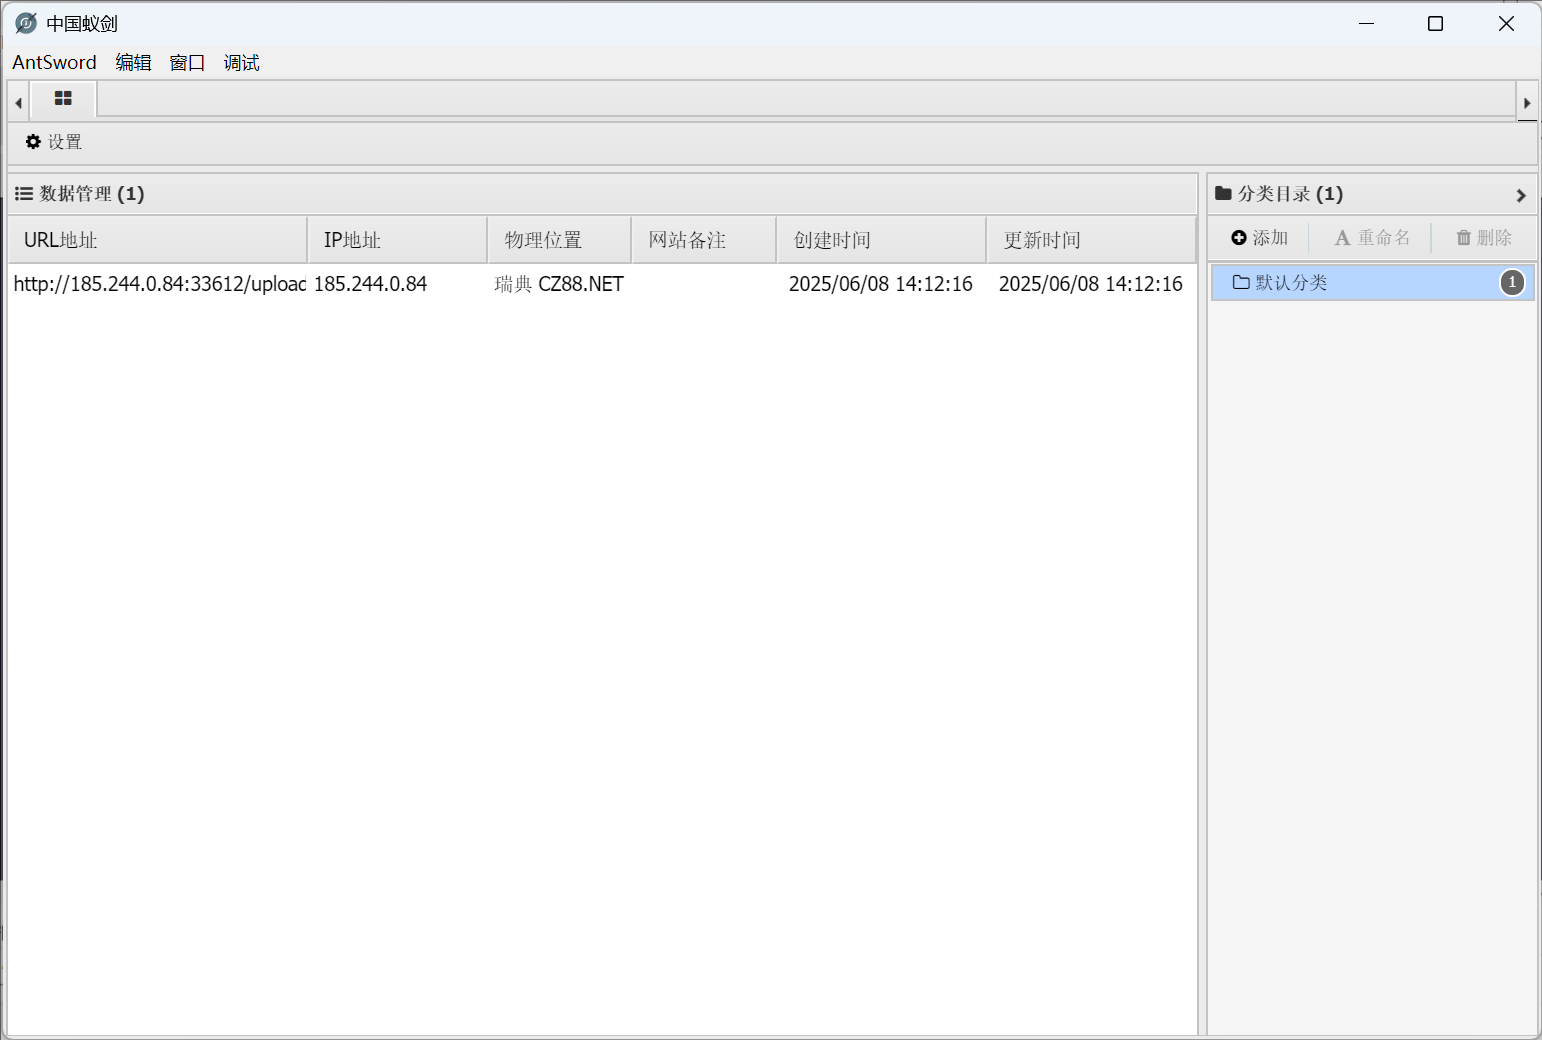Click the 中国蚁剑 app icon in title bar
Image resolution: width=1542 pixels, height=1040 pixels.
[26, 23]
